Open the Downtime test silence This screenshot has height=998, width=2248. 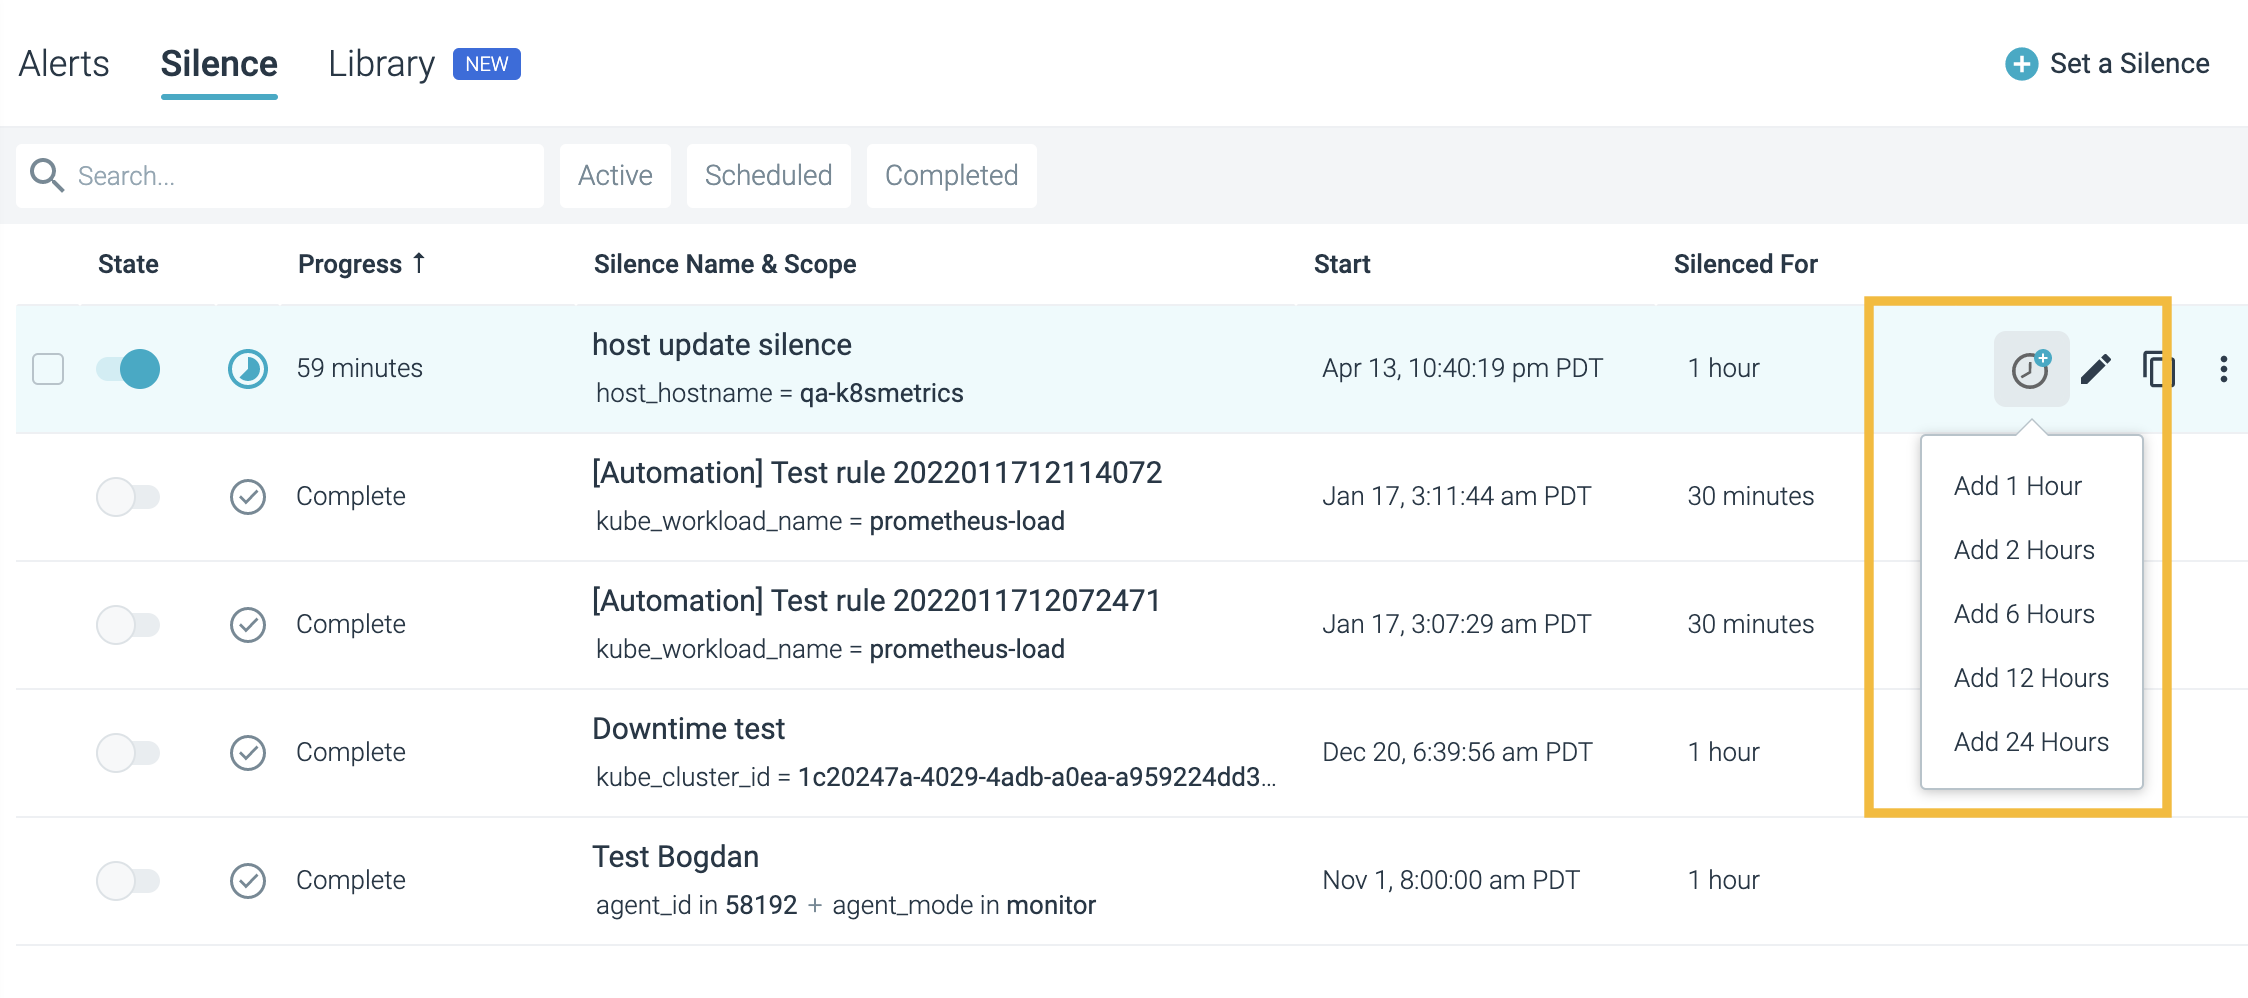pos(689,729)
